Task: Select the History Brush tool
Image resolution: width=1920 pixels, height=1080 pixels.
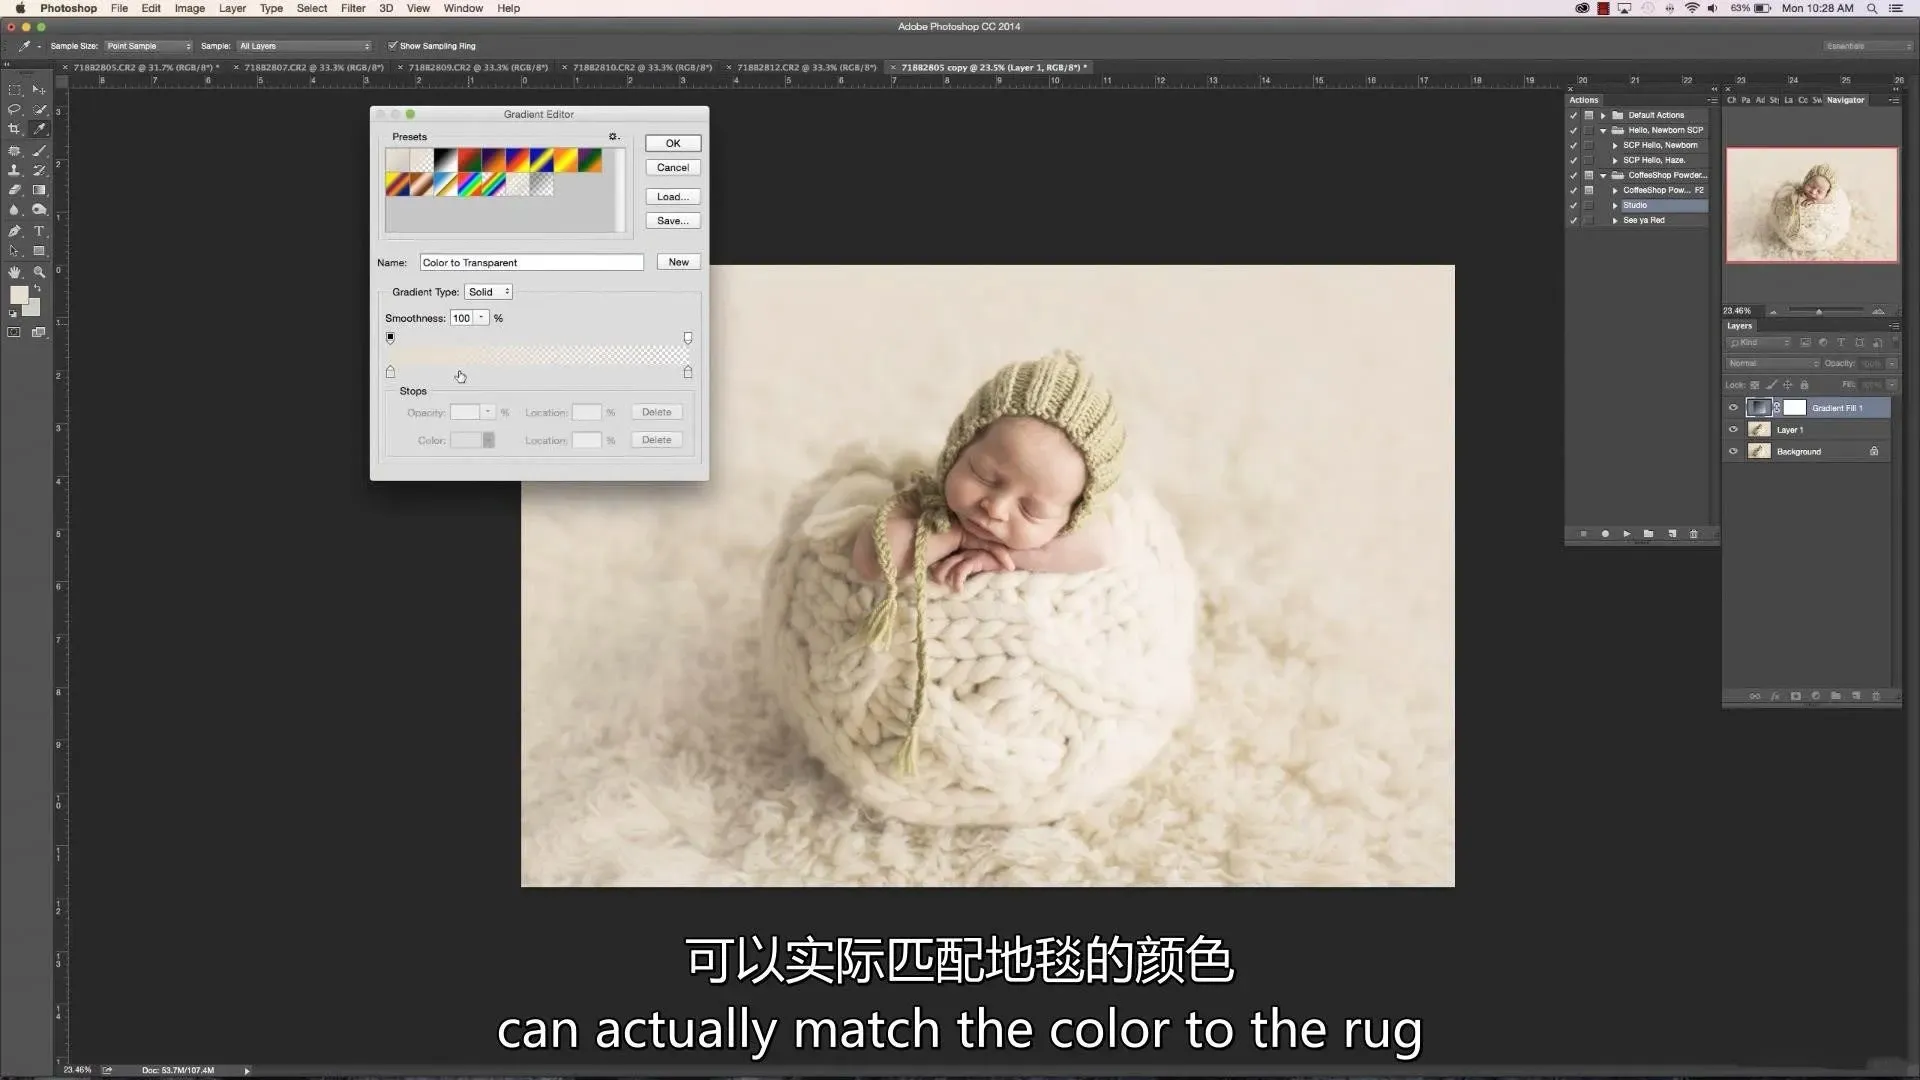Action: (39, 170)
